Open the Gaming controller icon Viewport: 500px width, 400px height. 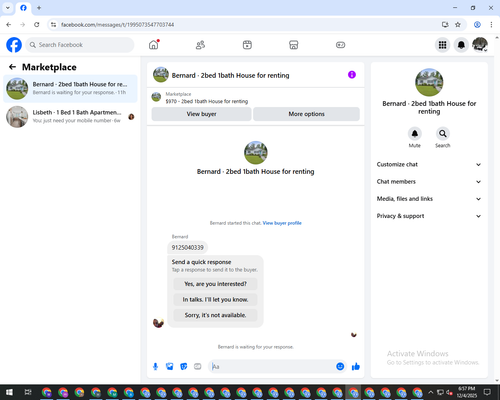pyautogui.click(x=340, y=45)
